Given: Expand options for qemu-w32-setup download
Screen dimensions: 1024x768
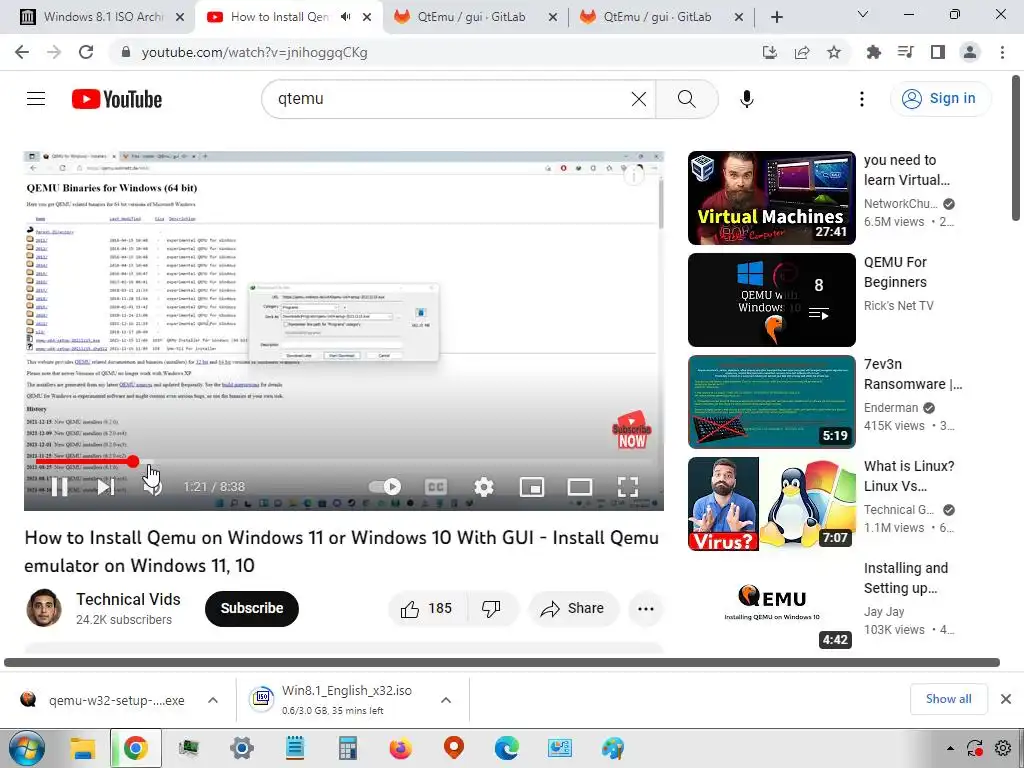Looking at the screenshot, I should [x=213, y=700].
